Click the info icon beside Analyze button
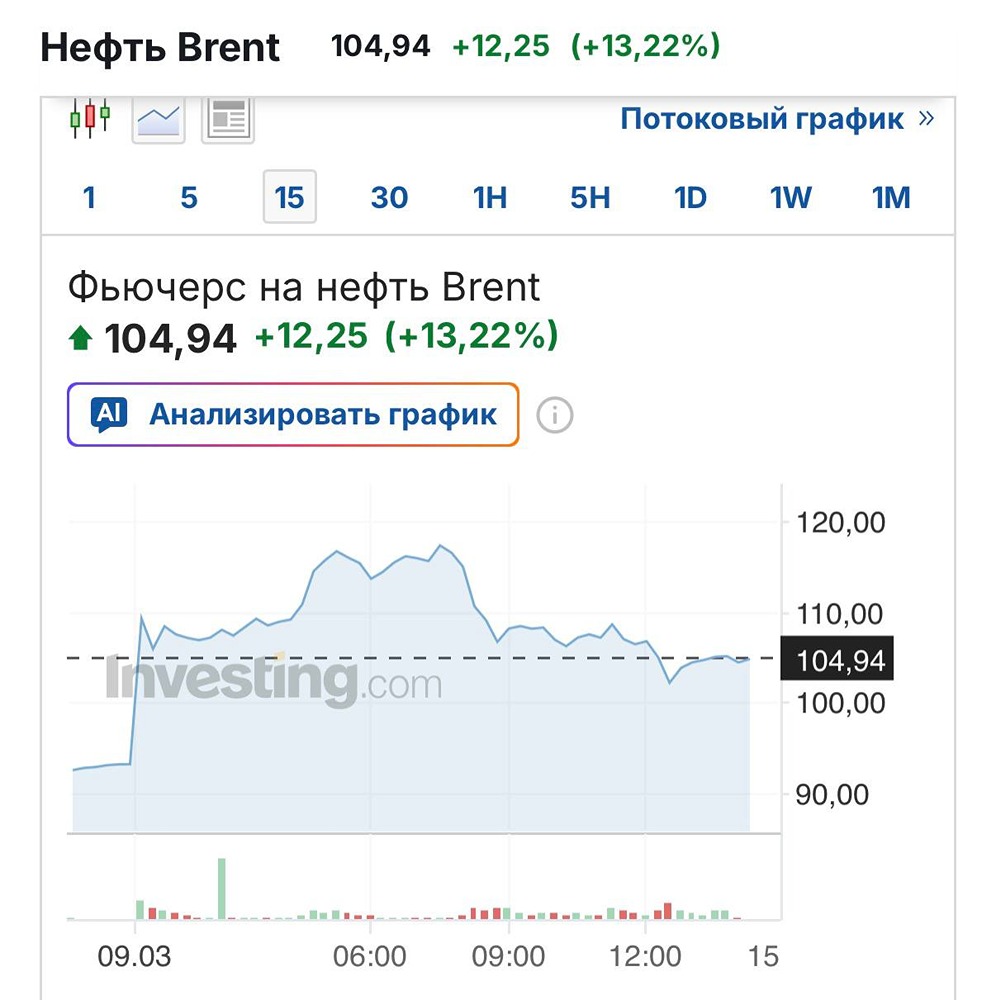The height and width of the screenshot is (1000, 996). tap(555, 415)
